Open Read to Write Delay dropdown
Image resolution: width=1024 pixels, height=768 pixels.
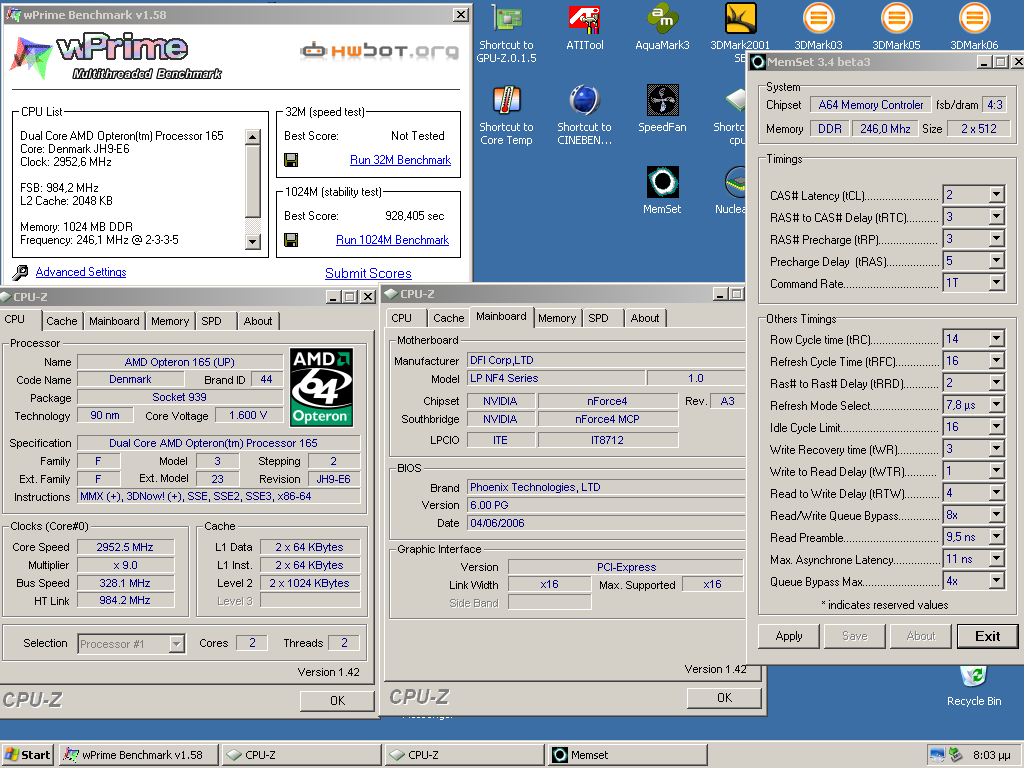(x=997, y=493)
